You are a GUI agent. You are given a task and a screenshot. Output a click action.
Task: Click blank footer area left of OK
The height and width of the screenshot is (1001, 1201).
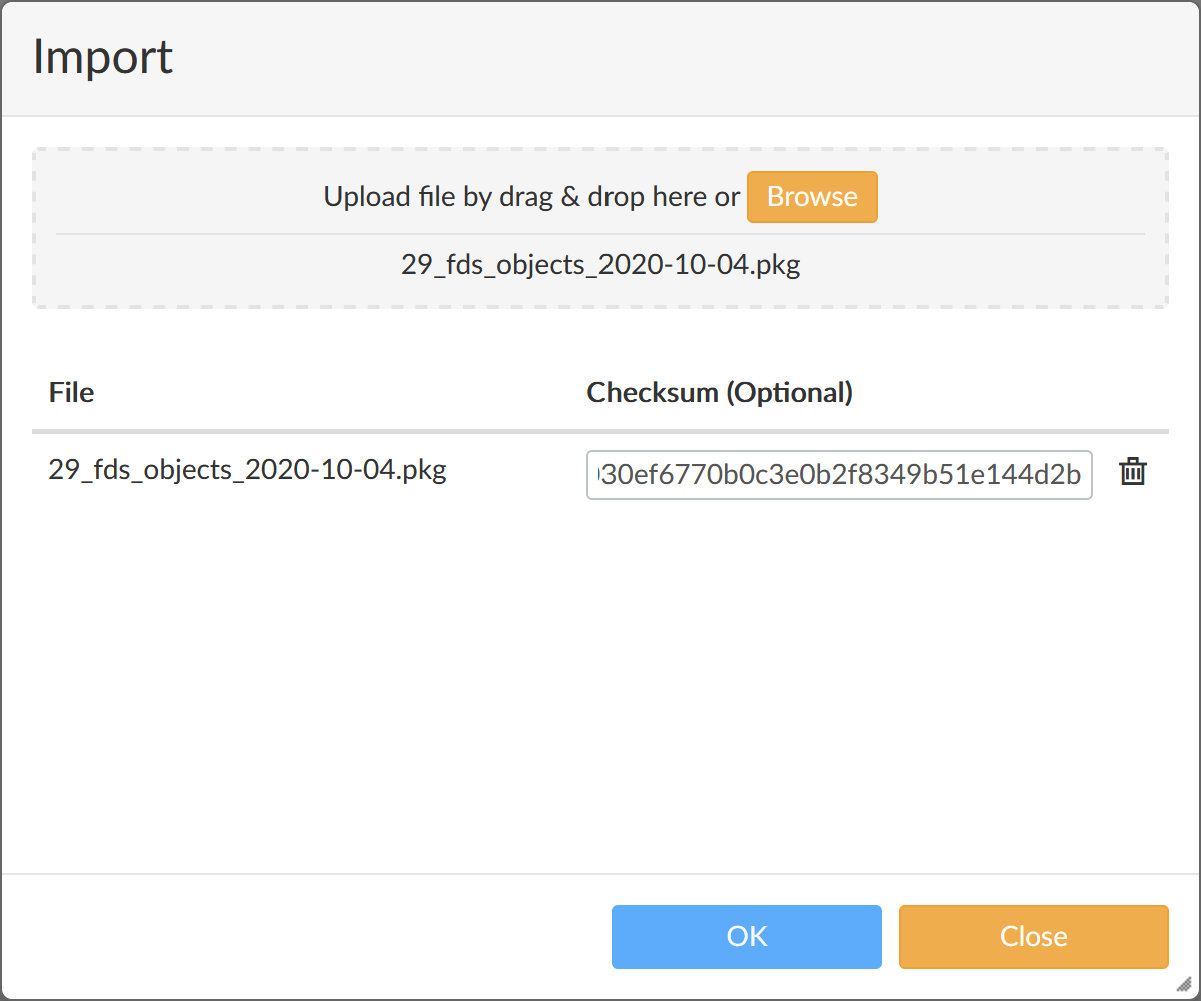click(x=300, y=937)
